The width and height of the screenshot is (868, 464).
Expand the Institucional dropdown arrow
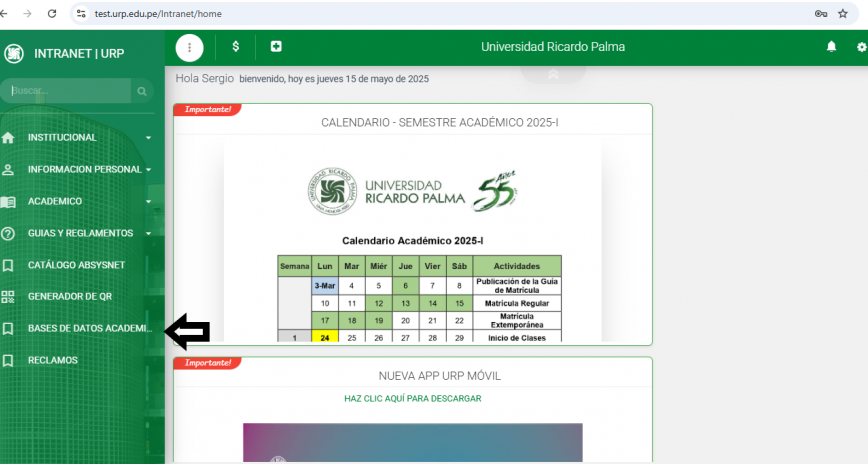pos(148,137)
